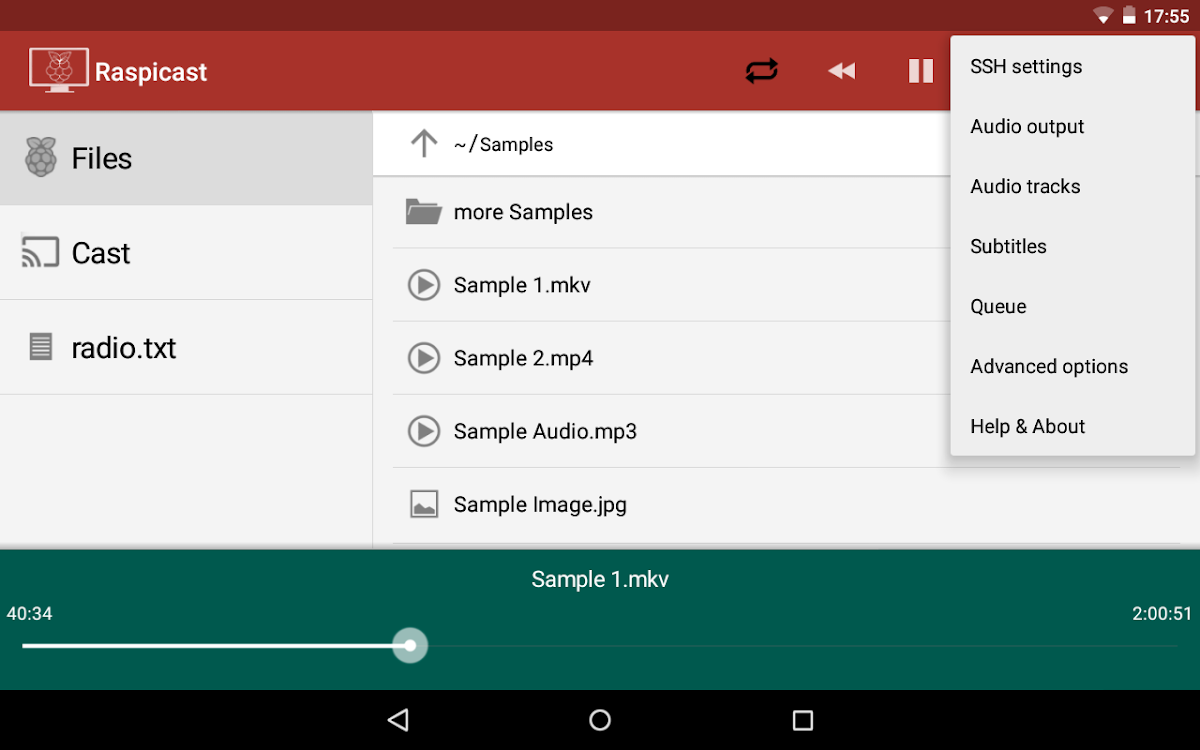Select Audio tracks in overflow menu
This screenshot has height=750, width=1200.
click(x=1025, y=187)
